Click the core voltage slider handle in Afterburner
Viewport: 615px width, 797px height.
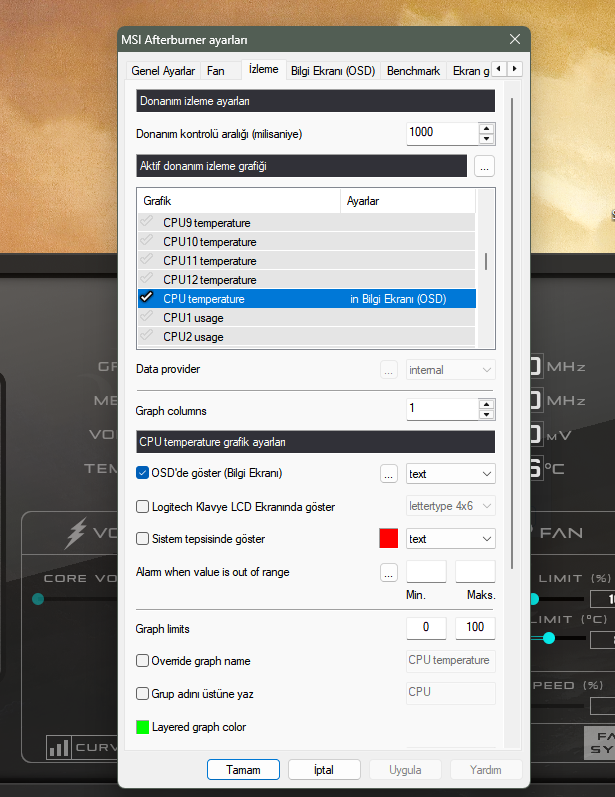38,599
